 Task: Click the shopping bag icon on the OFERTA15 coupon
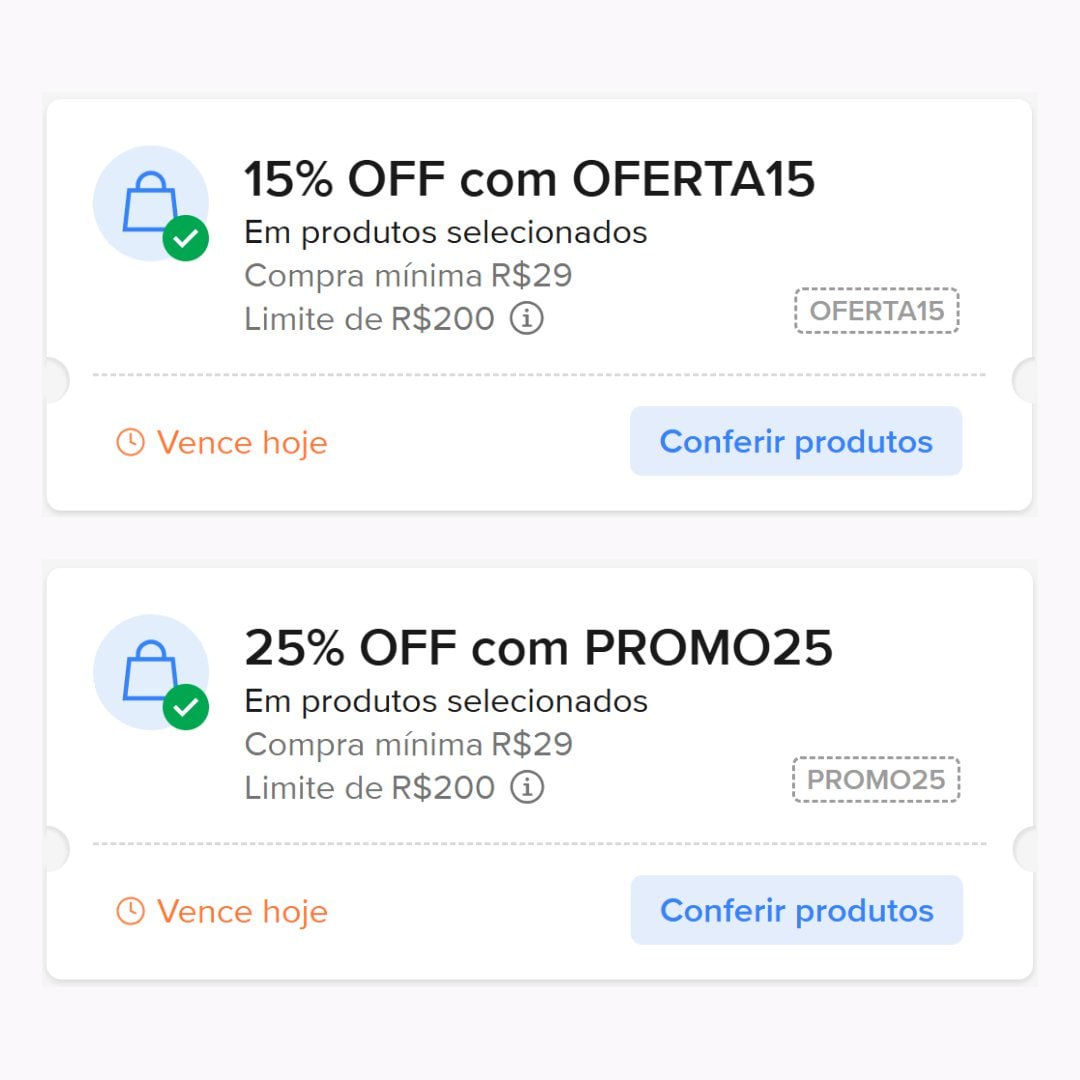(149, 201)
